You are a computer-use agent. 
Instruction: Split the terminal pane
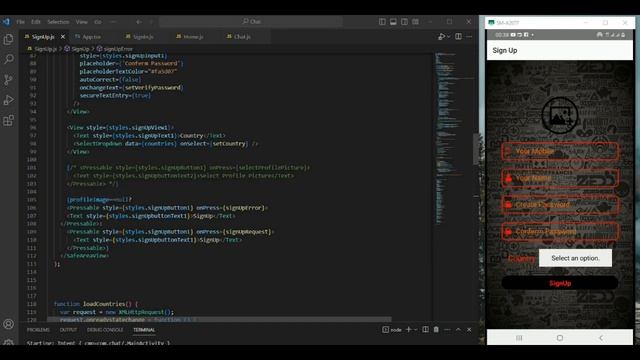[x=425, y=330]
